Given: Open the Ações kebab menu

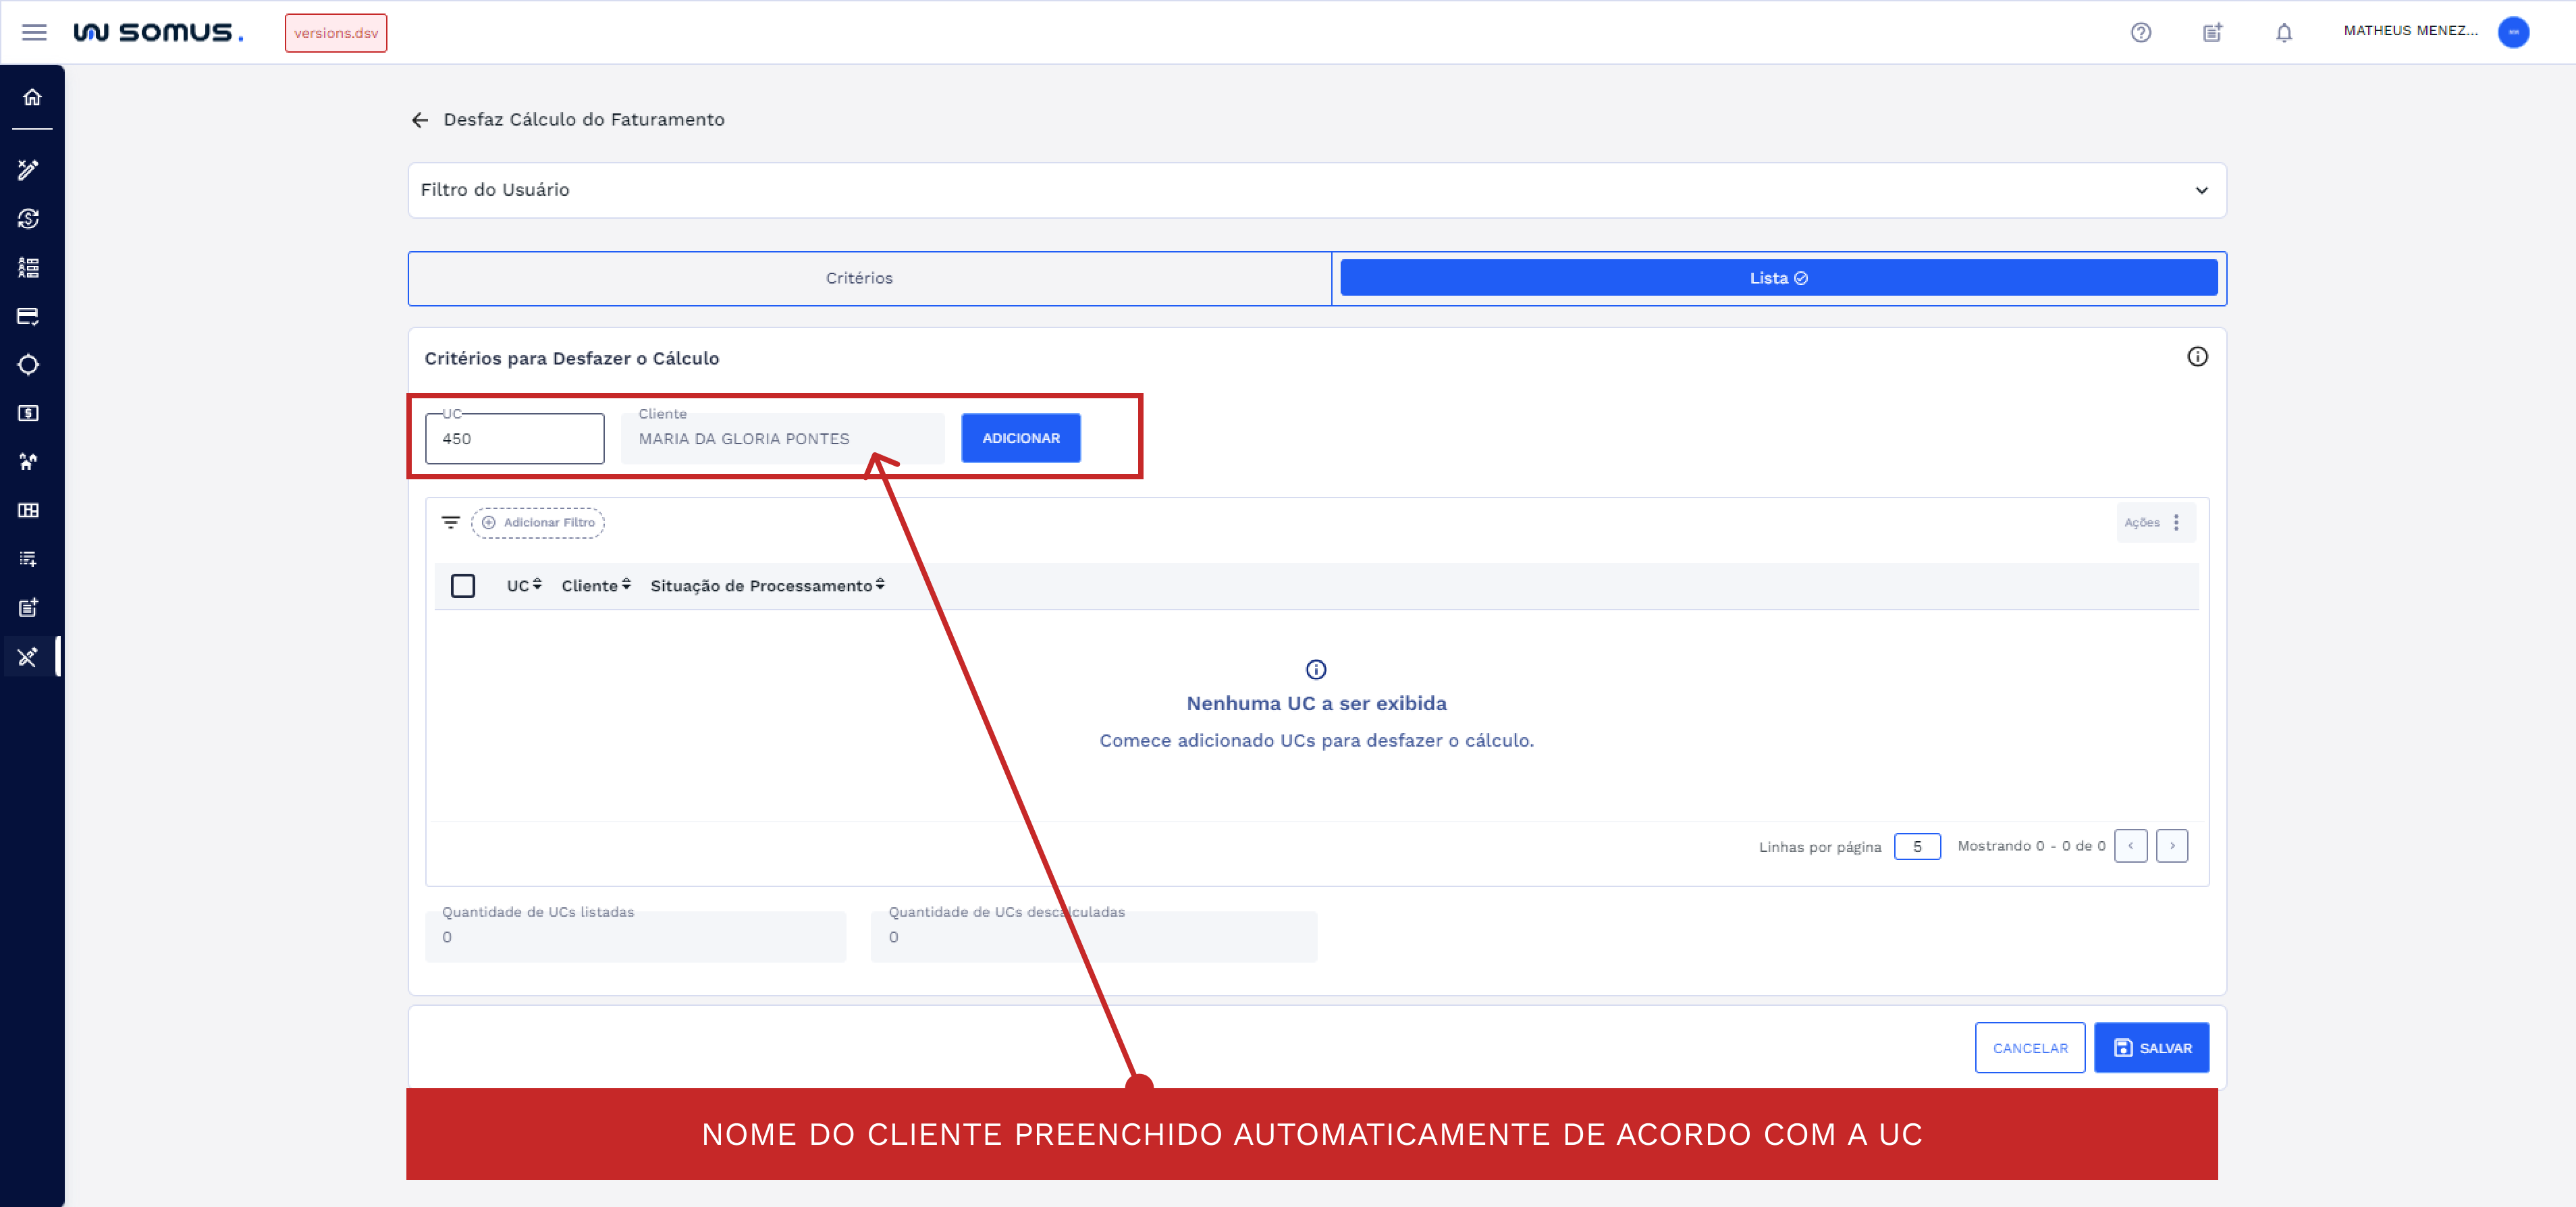Looking at the screenshot, I should [2177, 522].
